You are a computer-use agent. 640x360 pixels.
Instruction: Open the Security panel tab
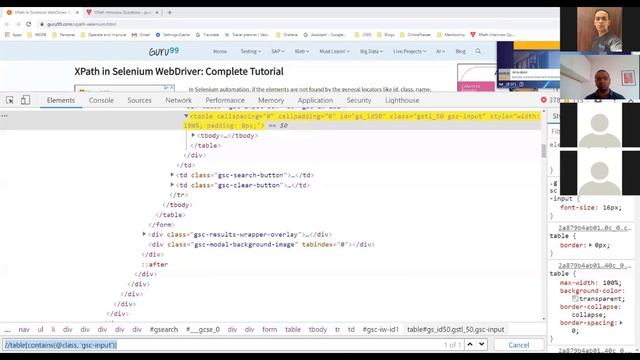[x=359, y=100]
